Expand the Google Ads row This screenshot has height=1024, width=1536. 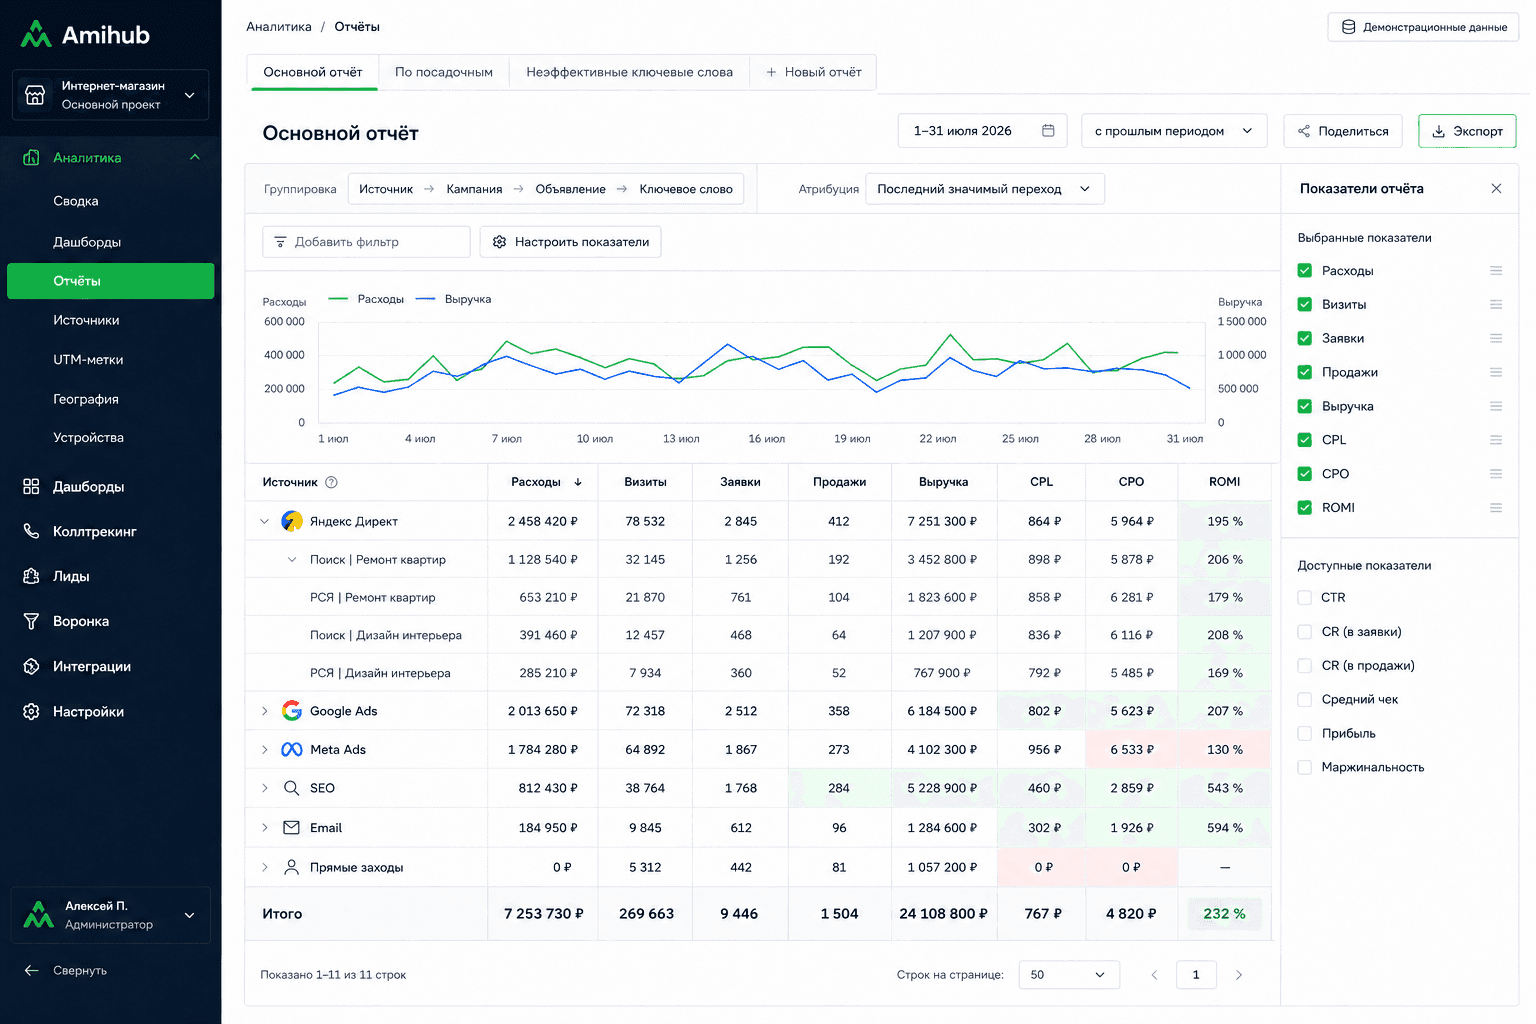coord(264,711)
